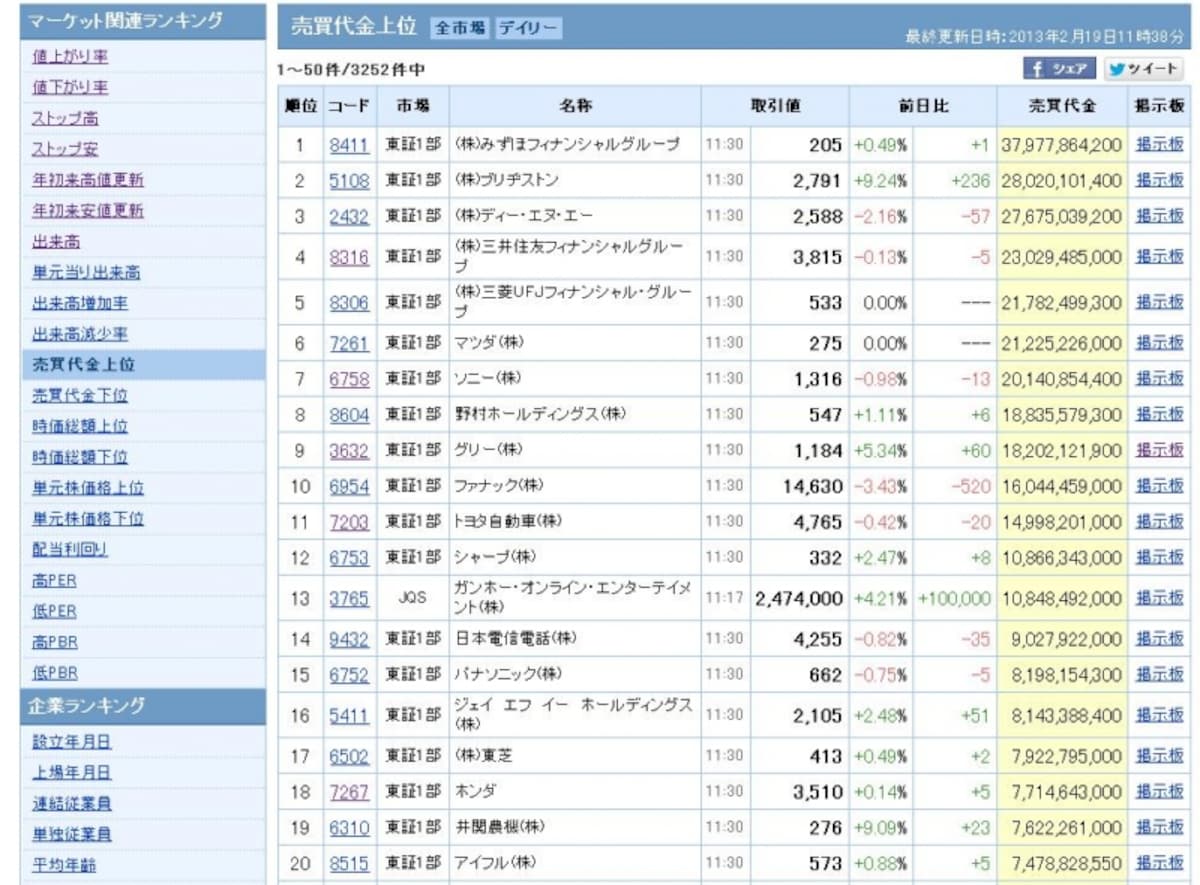
Task: Open stock code 8316 link
Action: (x=349, y=258)
